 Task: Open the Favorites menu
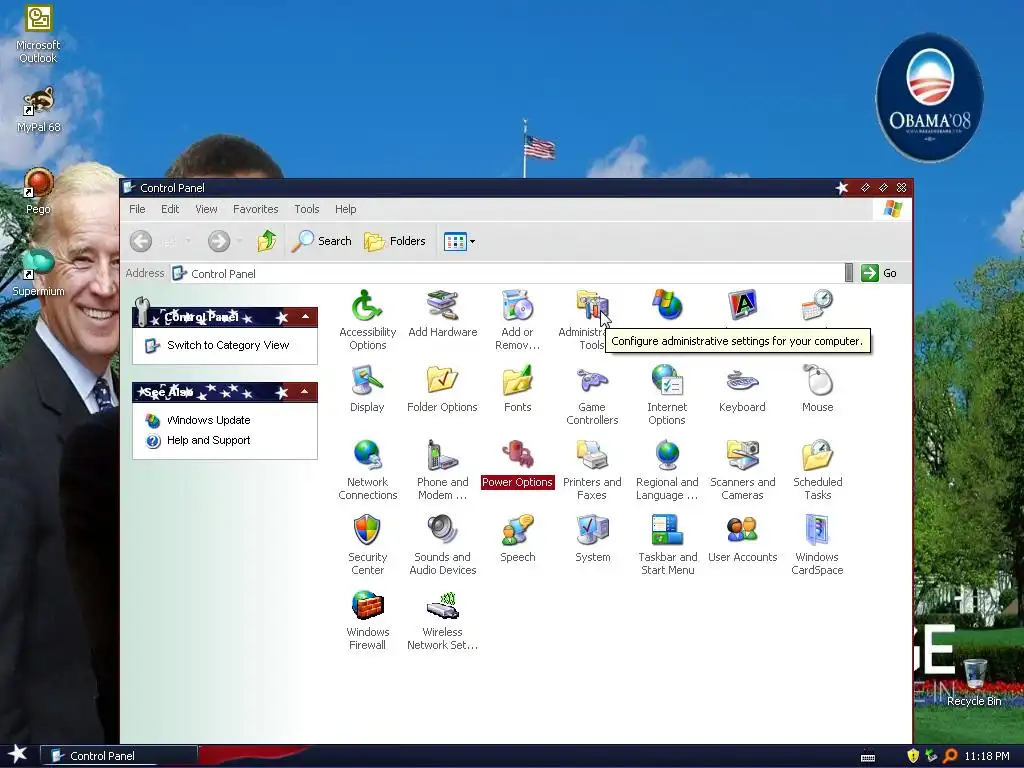click(x=255, y=209)
